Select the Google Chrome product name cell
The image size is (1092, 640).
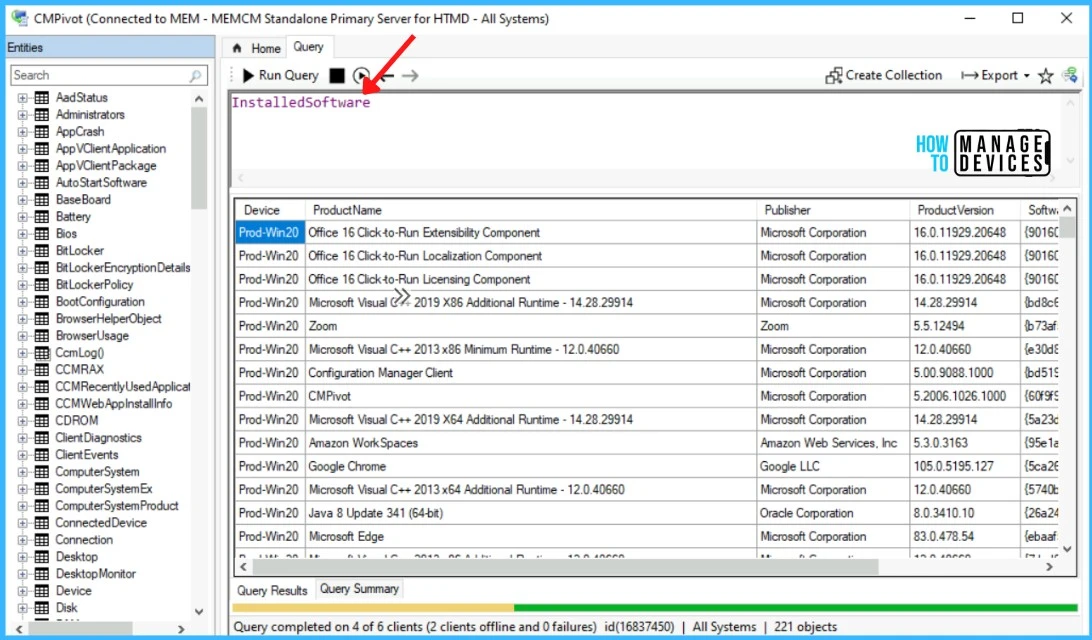[x=531, y=466]
